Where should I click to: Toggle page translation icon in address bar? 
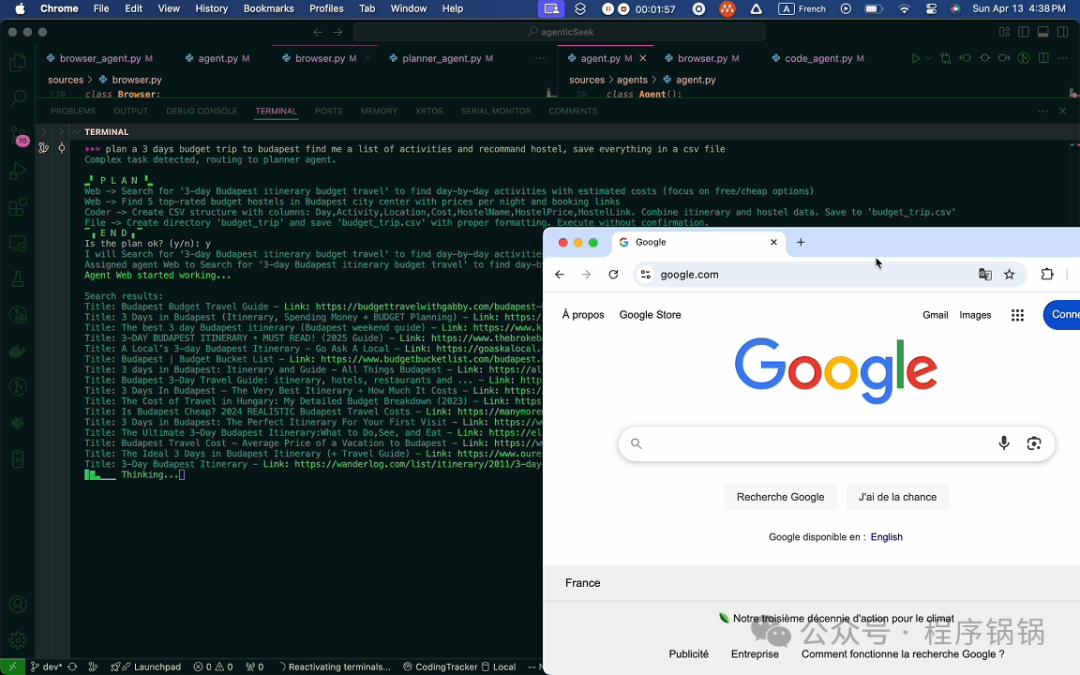[985, 274]
